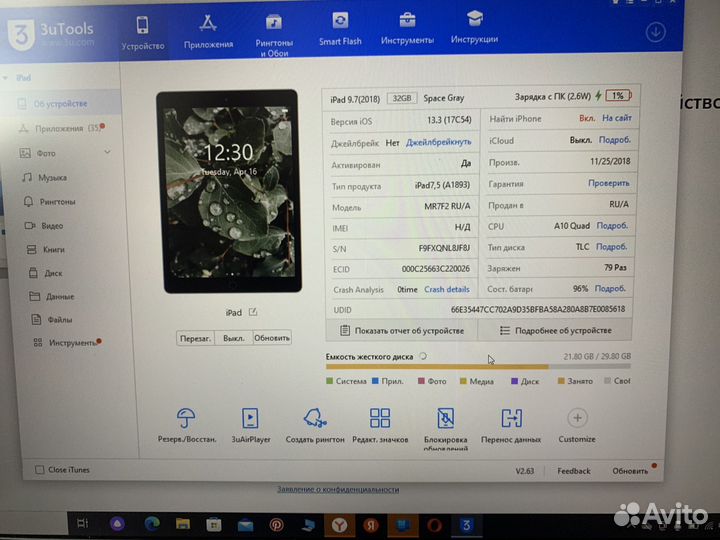Click the Crash details link

tap(447, 290)
